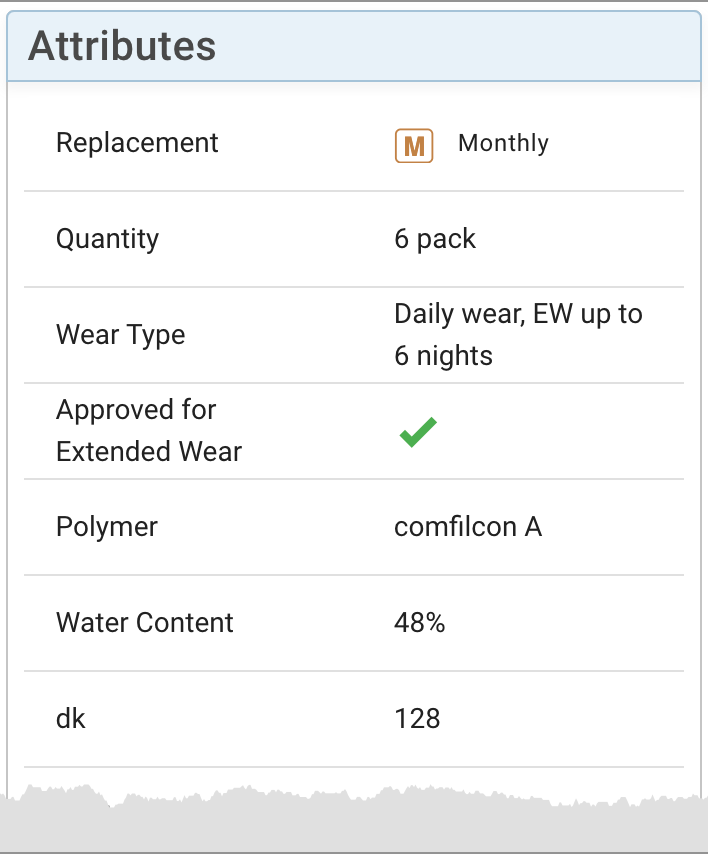Image resolution: width=708 pixels, height=854 pixels.
Task: Click the "comfilcon A" polymer value
Action: [x=468, y=527]
